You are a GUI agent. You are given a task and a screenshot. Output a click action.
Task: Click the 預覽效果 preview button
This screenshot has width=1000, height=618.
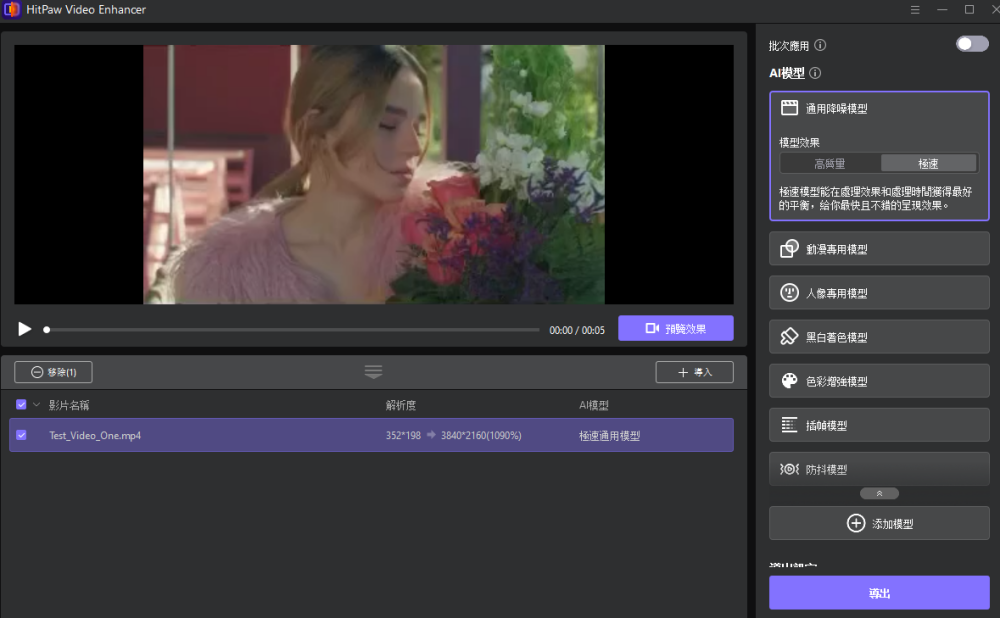tap(675, 328)
